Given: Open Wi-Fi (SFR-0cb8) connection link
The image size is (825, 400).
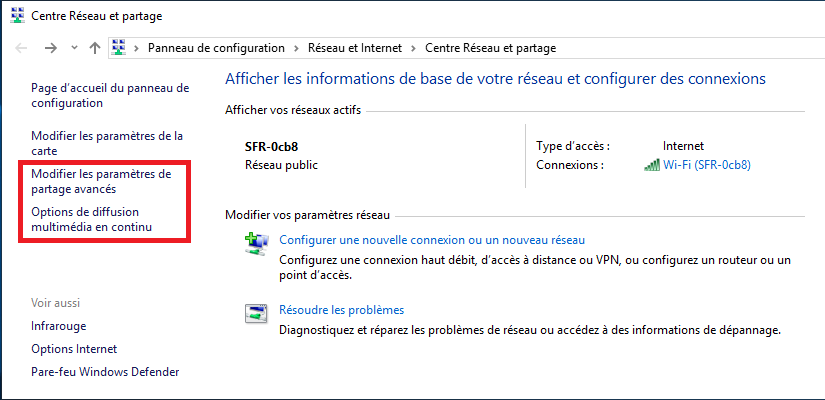Looking at the screenshot, I should point(706,165).
